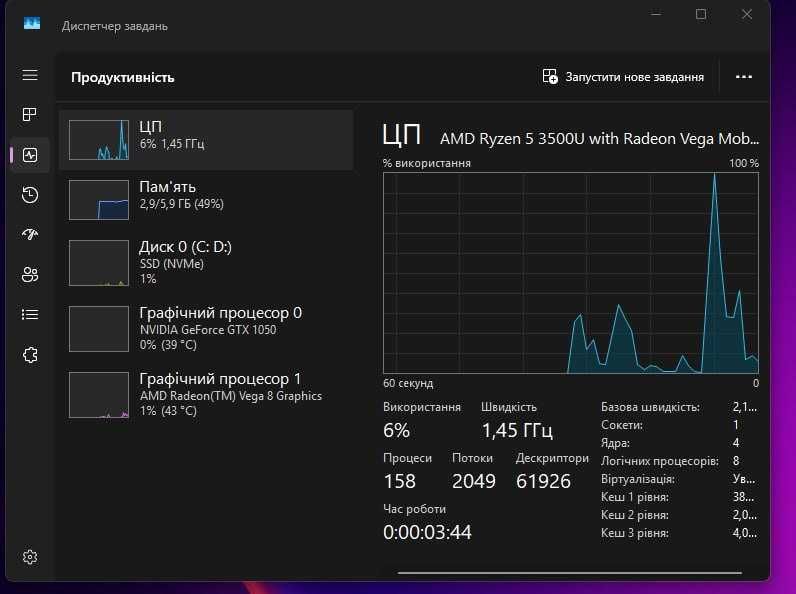796x594 pixels.
Task: Close the Task Manager window
Action: pyautogui.click(x=747, y=14)
